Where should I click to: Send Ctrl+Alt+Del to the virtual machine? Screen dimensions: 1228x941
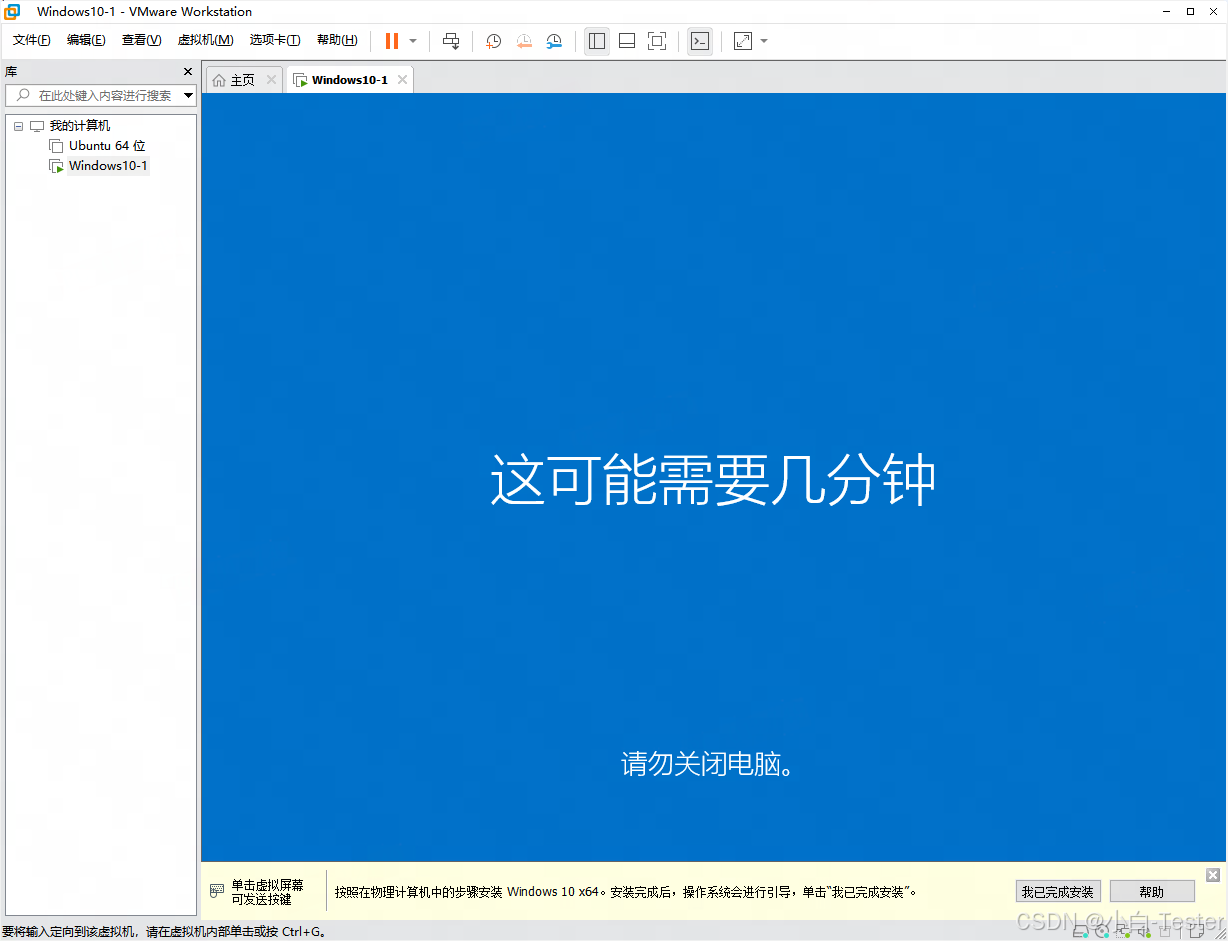451,41
